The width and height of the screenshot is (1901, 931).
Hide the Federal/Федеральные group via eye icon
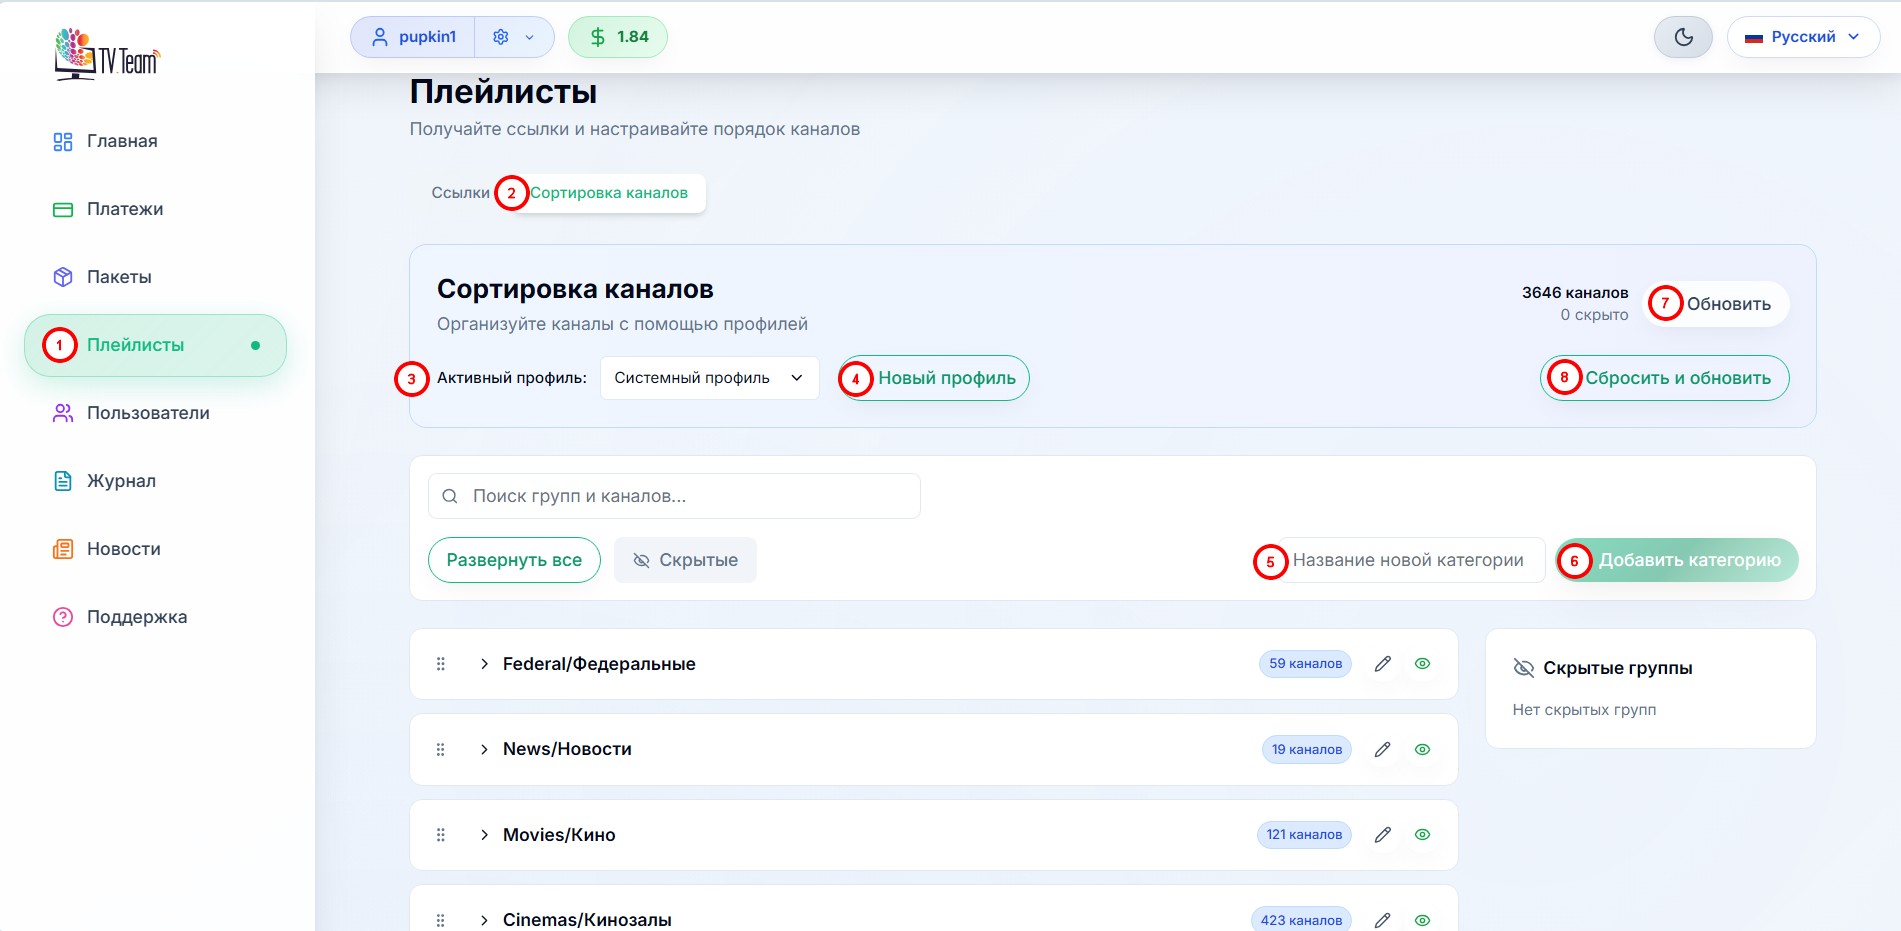point(1422,663)
